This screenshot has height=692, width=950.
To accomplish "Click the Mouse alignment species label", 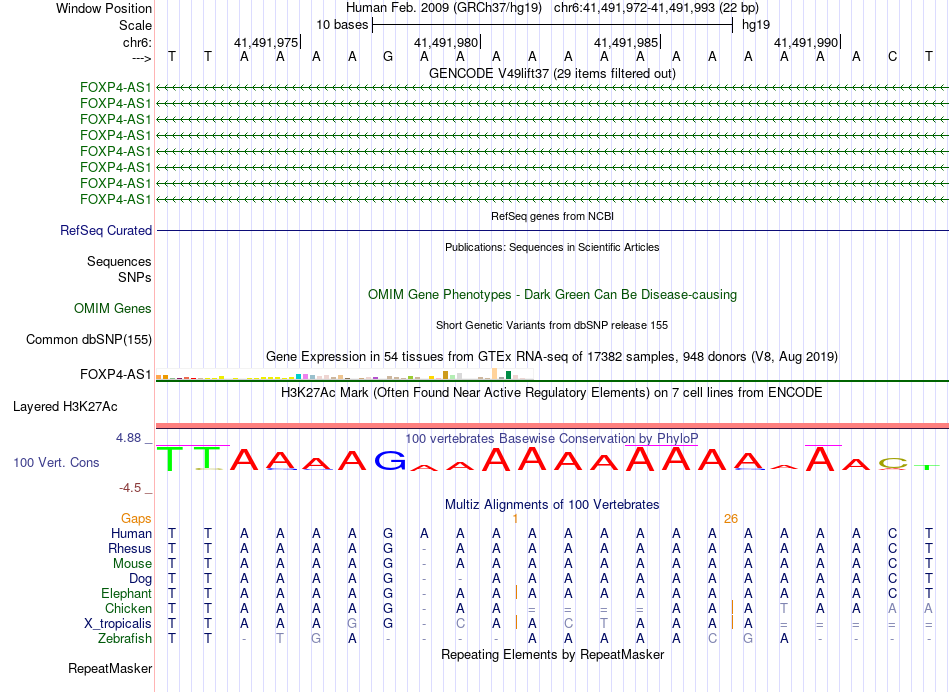I will pyautogui.click(x=132, y=564).
